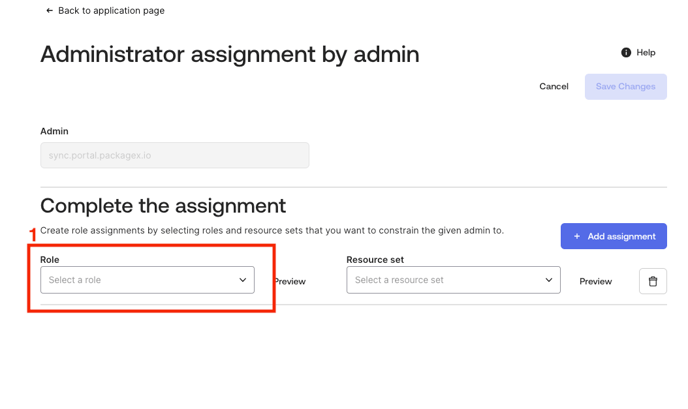Open the "Back to application page" link
The width and height of the screenshot is (688, 409).
click(111, 11)
